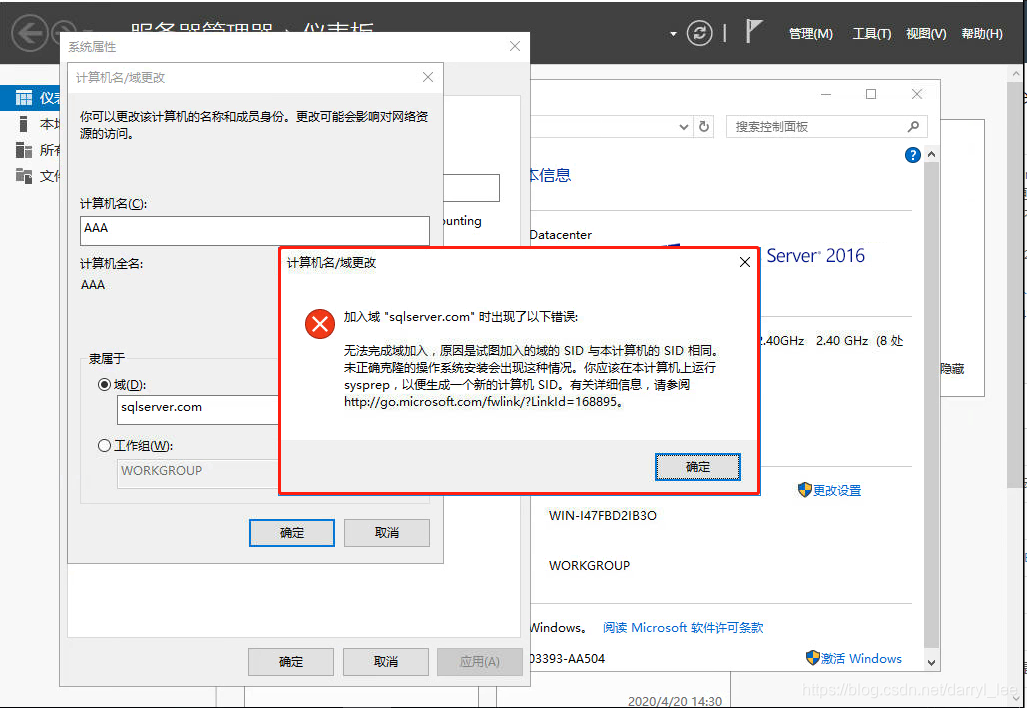Click the domain field containing sqlserver.com

198,409
